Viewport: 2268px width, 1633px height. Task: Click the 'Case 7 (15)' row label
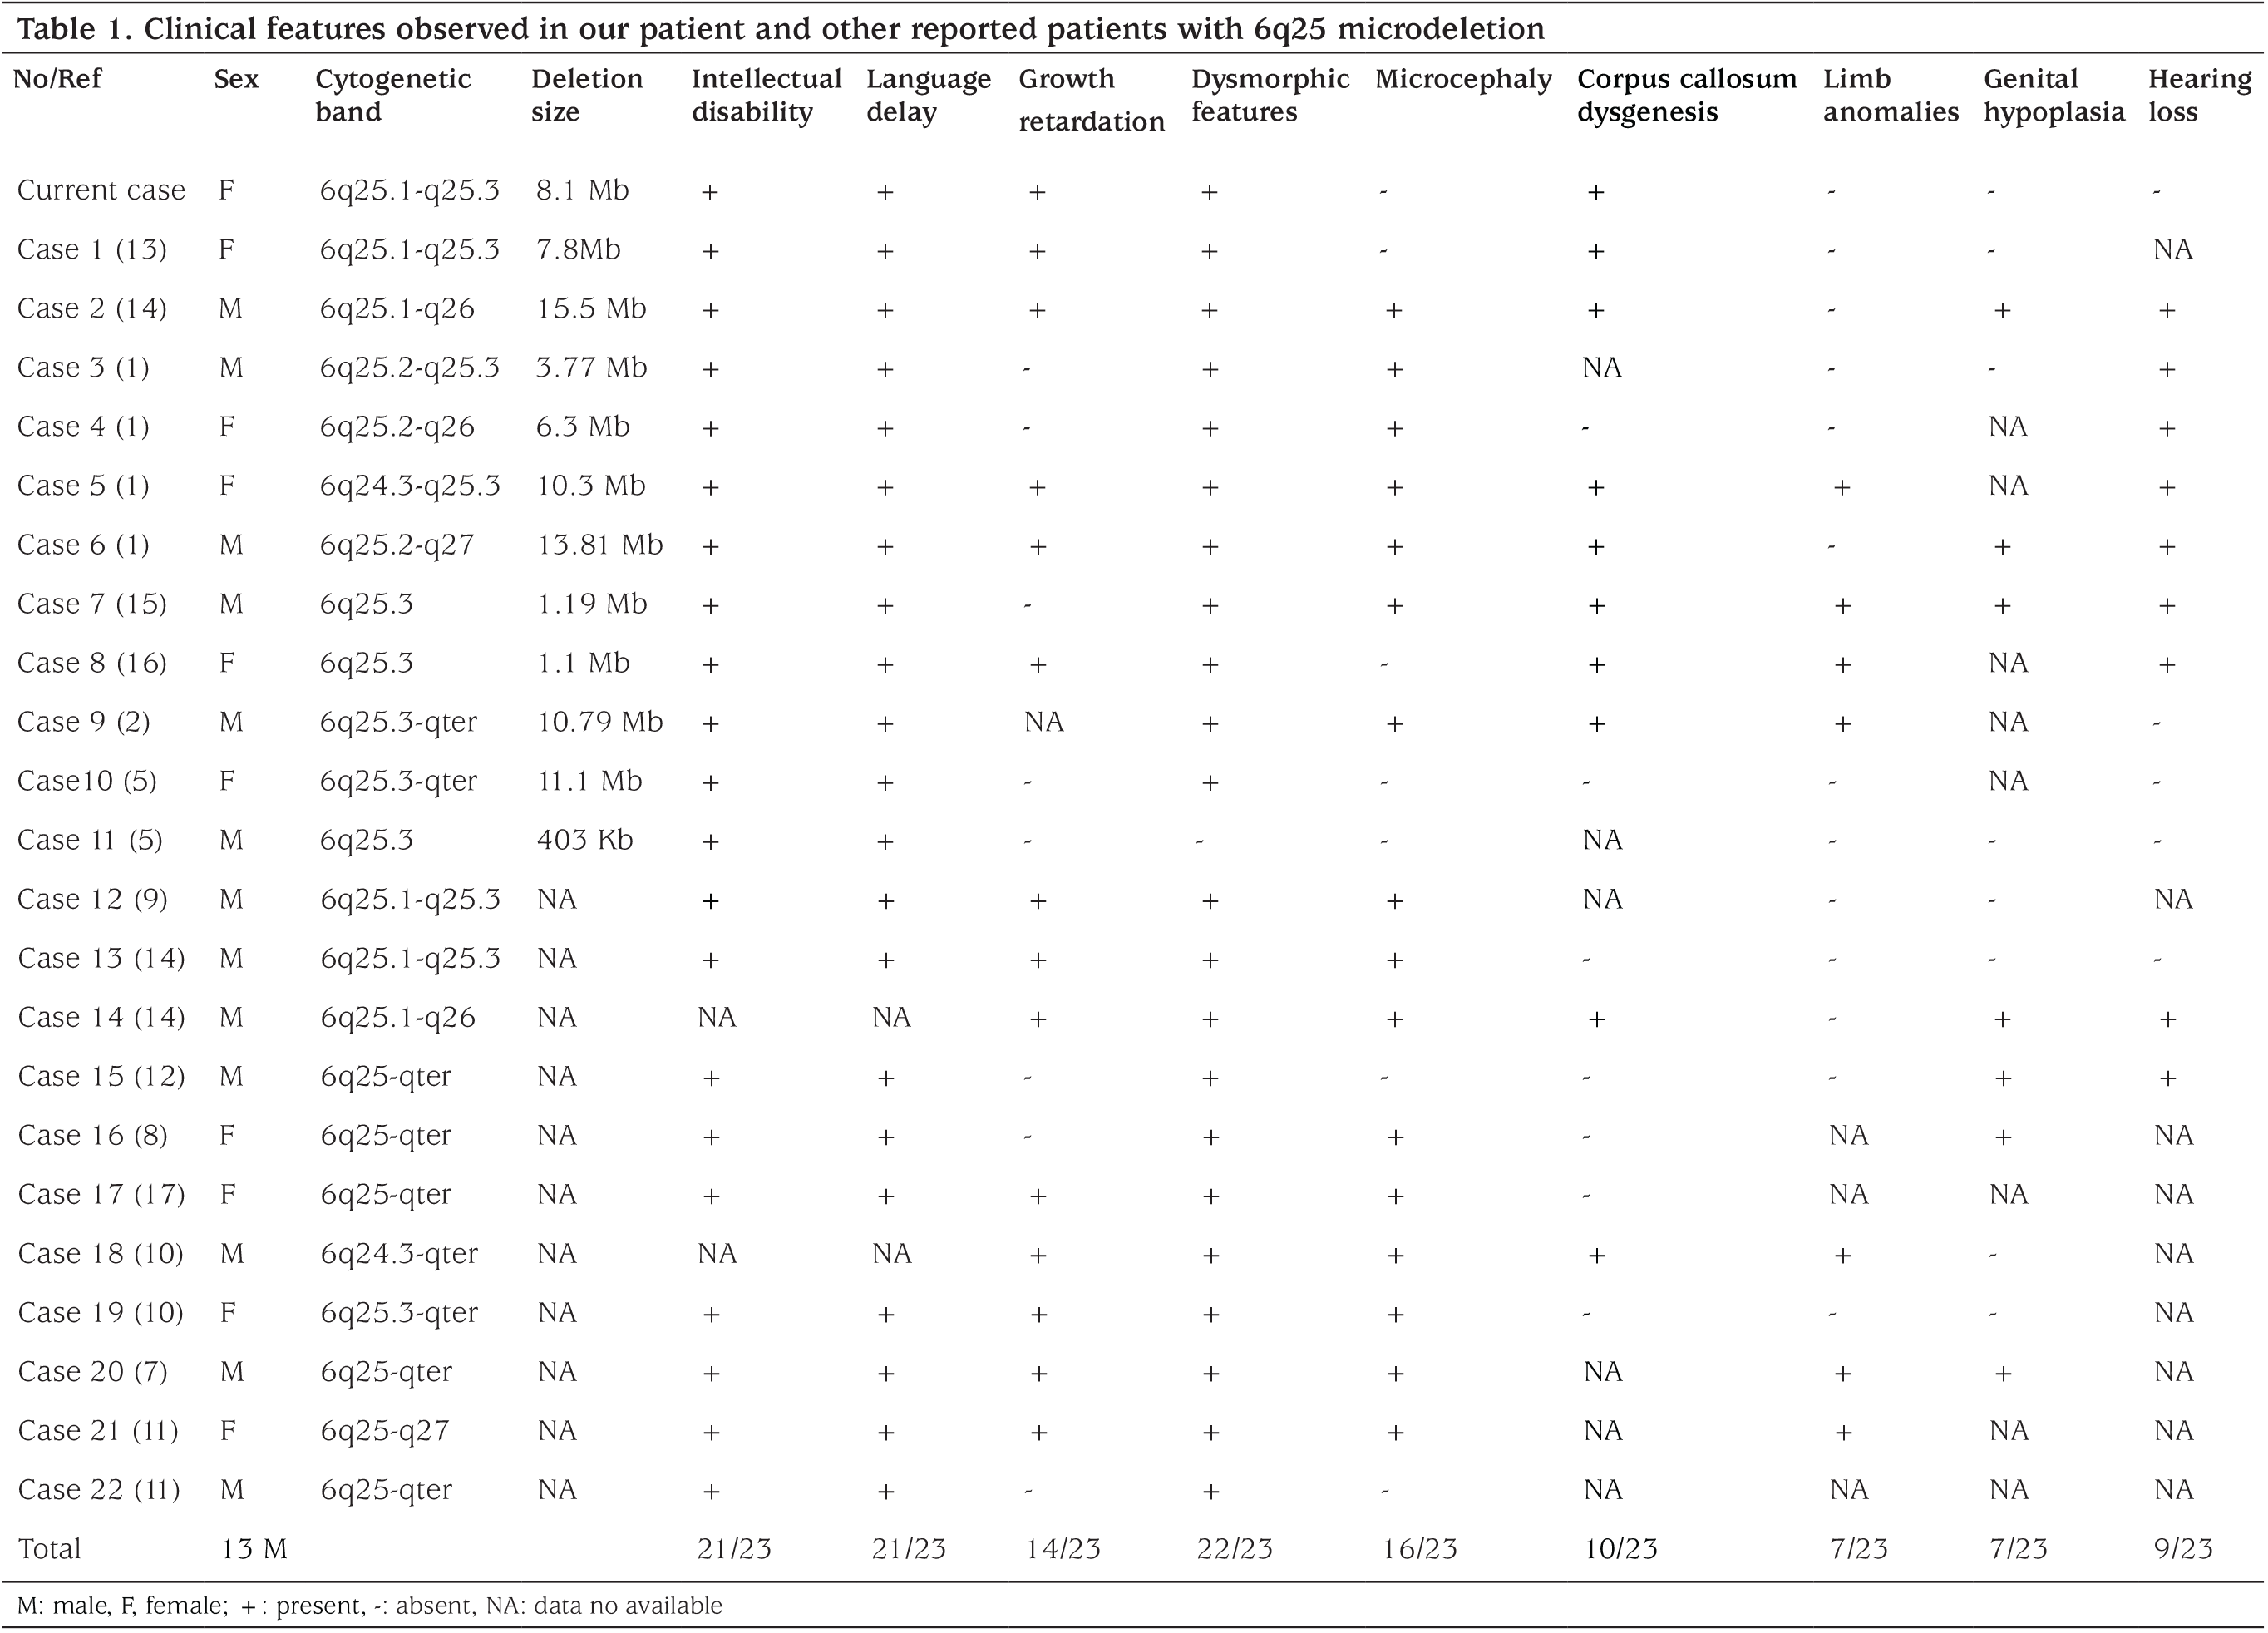[x=92, y=603]
